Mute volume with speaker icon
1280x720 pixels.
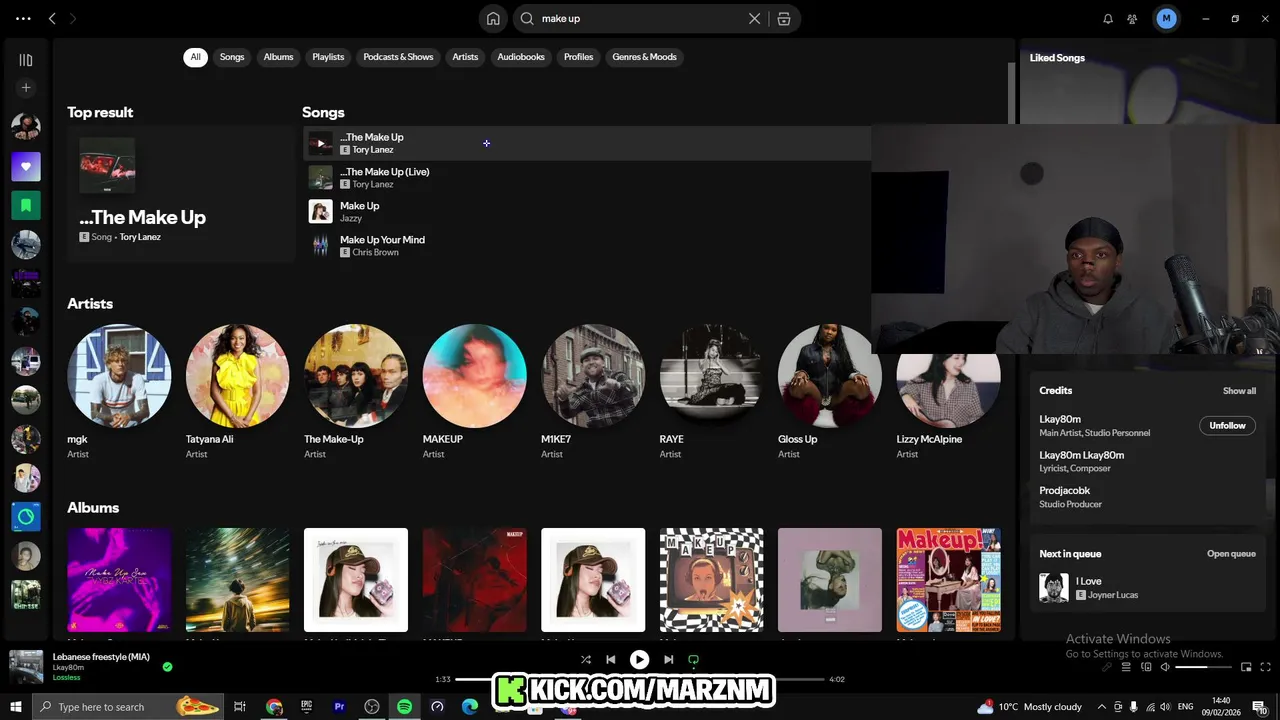[x=1166, y=667]
